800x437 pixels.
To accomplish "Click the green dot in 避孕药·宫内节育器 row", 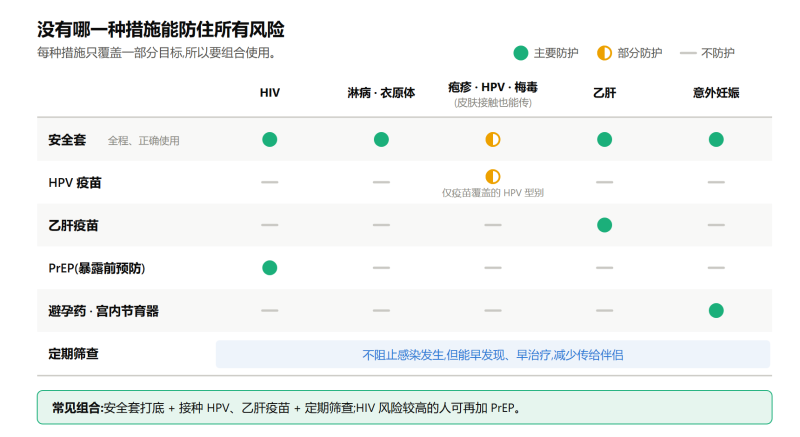I will pyautogui.click(x=716, y=311).
